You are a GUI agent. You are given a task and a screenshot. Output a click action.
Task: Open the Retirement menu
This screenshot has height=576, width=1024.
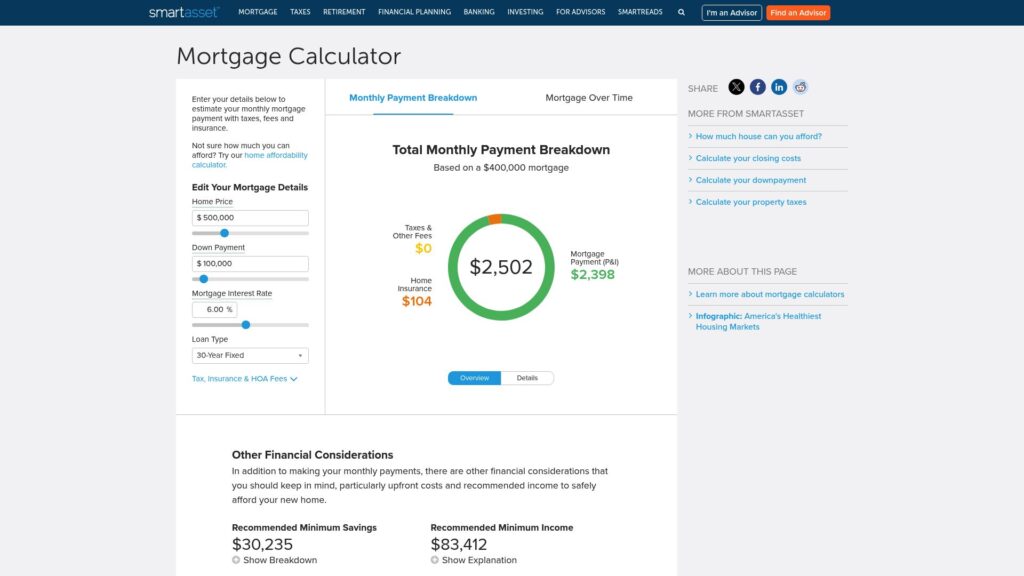(x=344, y=12)
